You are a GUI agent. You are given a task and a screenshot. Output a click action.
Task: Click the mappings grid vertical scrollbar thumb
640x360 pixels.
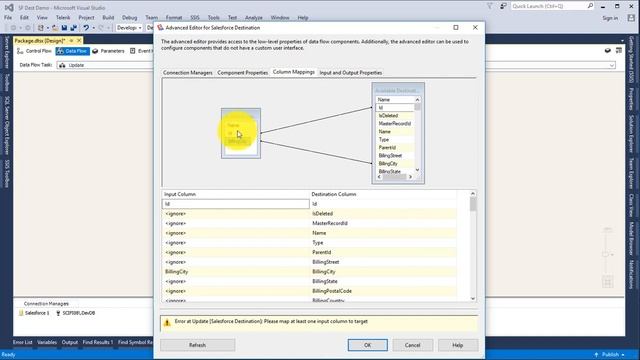tap(473, 204)
